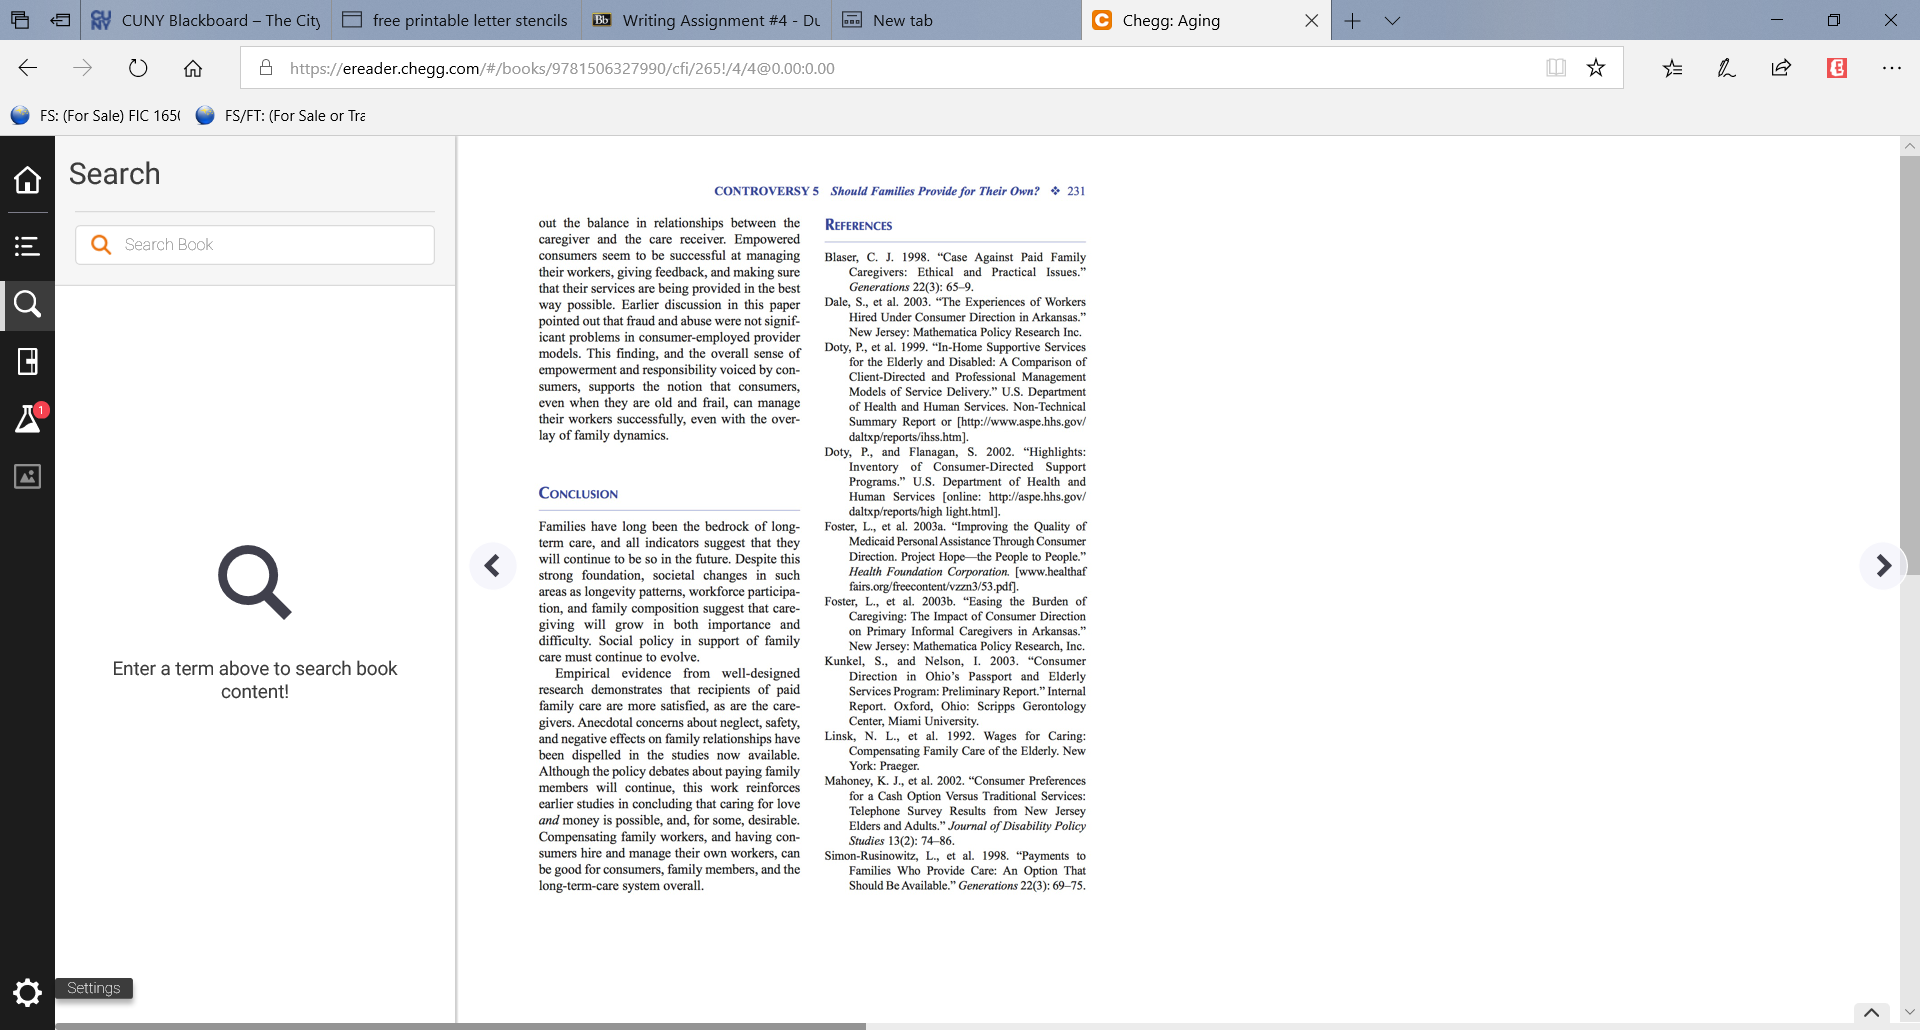Click the reading progress bar at bottom
1920x1030 pixels.
[x=460, y=1026]
